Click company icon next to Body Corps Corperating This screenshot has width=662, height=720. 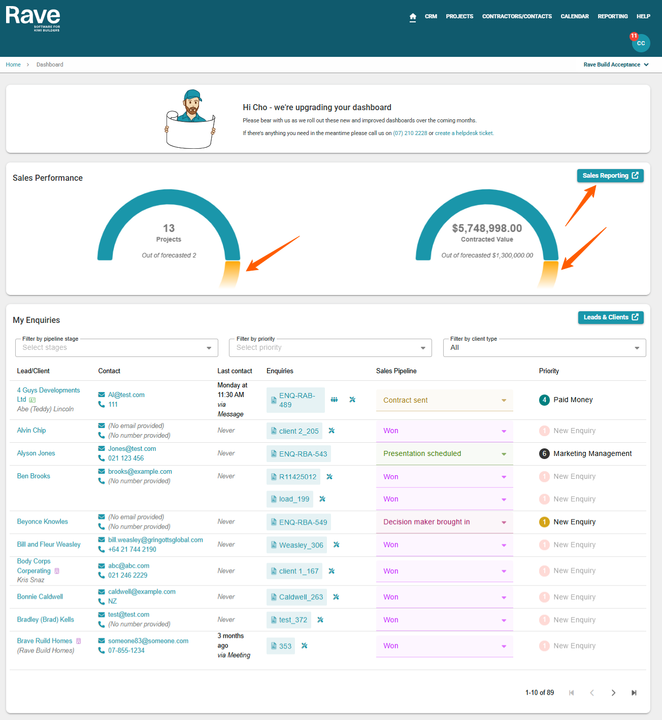click(57, 571)
